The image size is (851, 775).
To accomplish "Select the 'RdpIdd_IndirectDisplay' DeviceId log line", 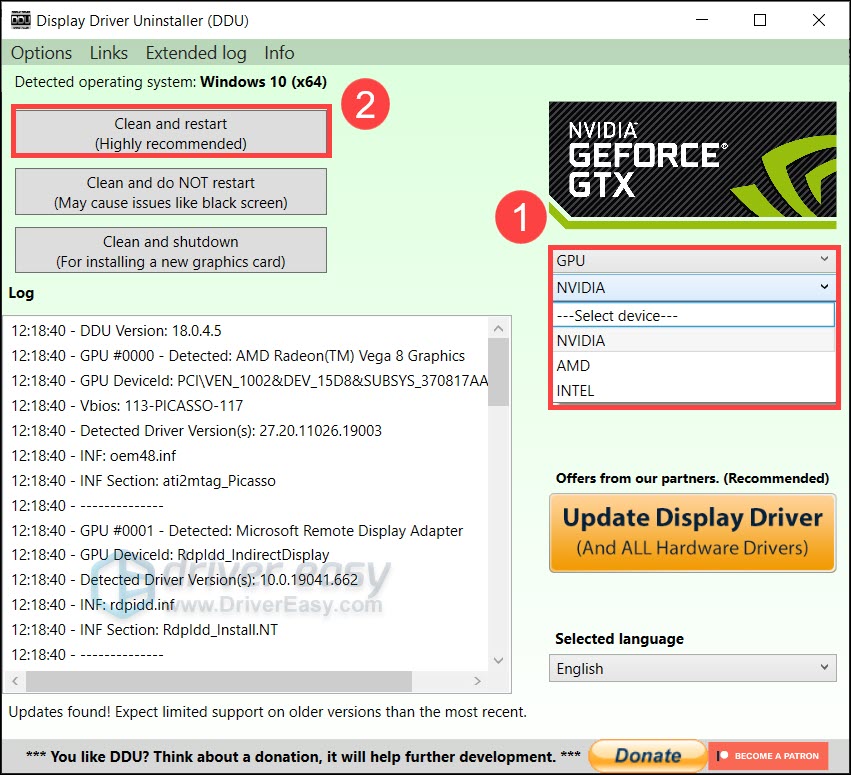I will [170, 555].
